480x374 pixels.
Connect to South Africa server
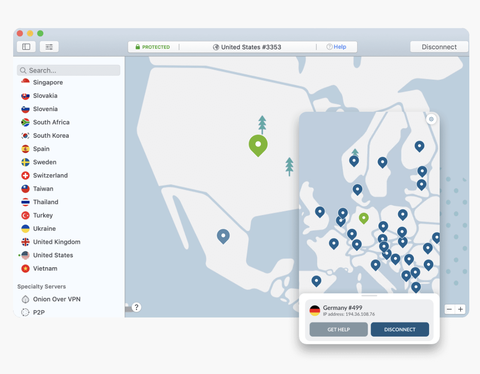click(51, 122)
